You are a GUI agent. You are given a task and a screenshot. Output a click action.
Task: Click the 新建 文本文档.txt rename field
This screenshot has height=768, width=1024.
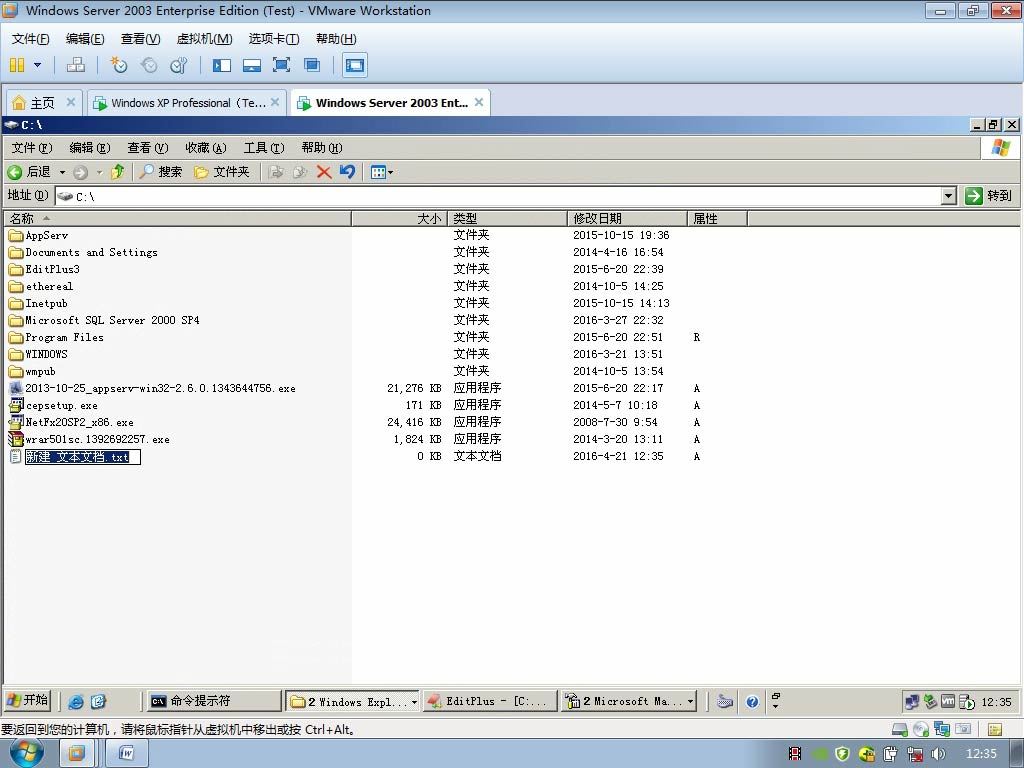pyautogui.click(x=82, y=456)
